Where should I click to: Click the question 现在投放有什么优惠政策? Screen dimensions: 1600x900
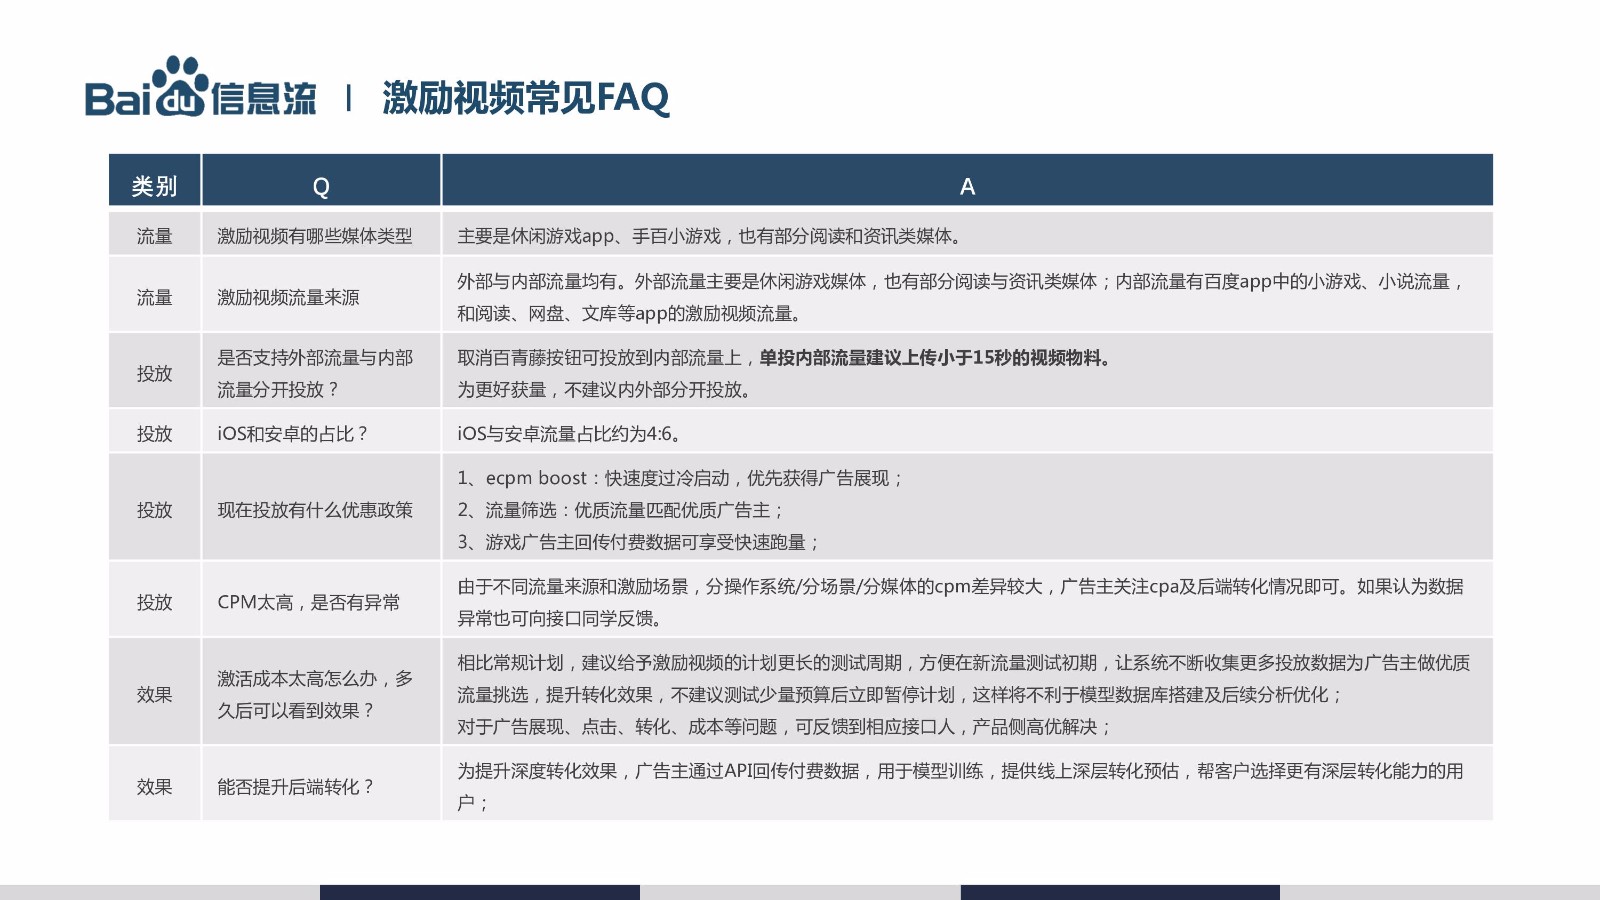click(314, 510)
